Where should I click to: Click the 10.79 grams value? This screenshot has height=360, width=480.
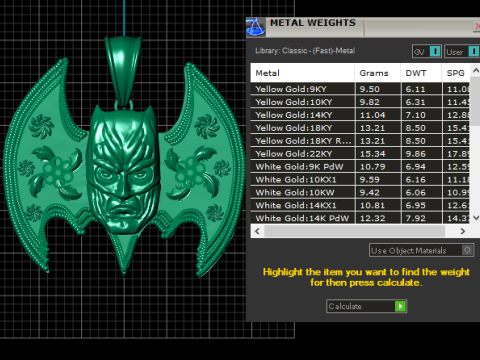pos(373,167)
